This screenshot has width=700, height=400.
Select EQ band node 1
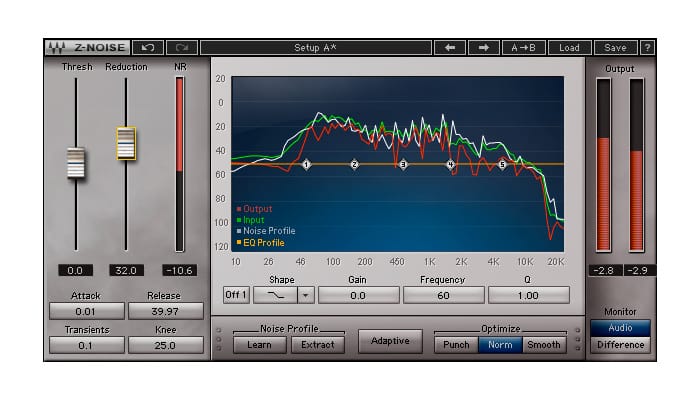[x=306, y=165]
